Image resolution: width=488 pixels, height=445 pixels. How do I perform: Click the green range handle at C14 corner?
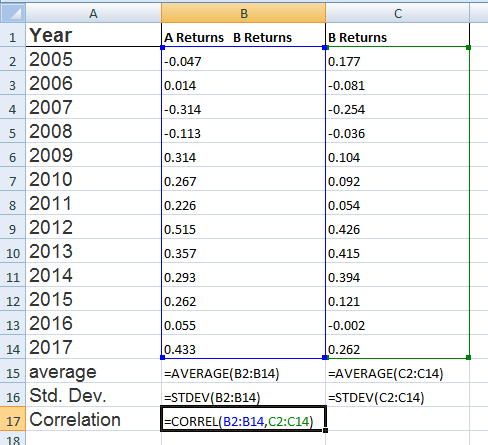(468, 357)
